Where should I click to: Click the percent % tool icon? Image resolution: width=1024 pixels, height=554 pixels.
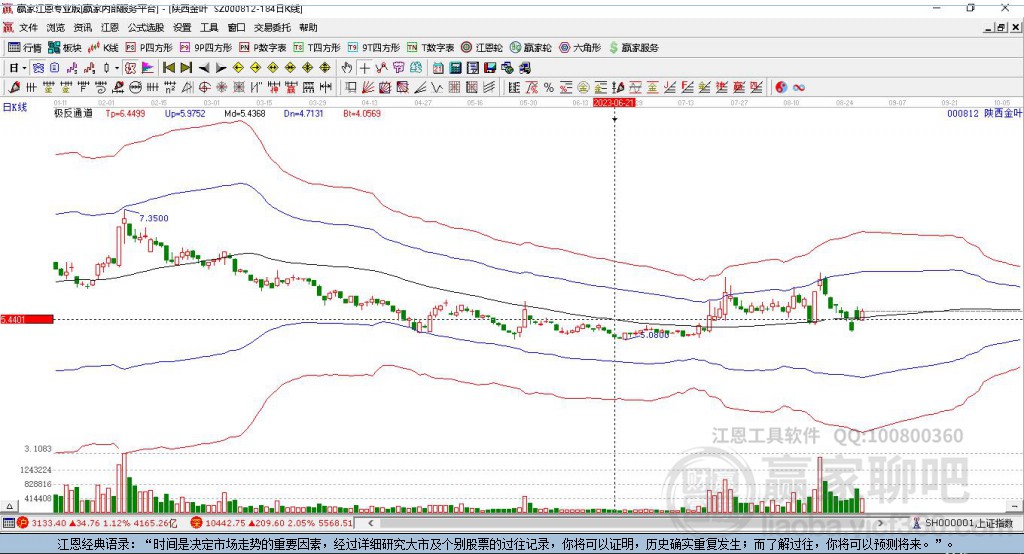point(549,87)
